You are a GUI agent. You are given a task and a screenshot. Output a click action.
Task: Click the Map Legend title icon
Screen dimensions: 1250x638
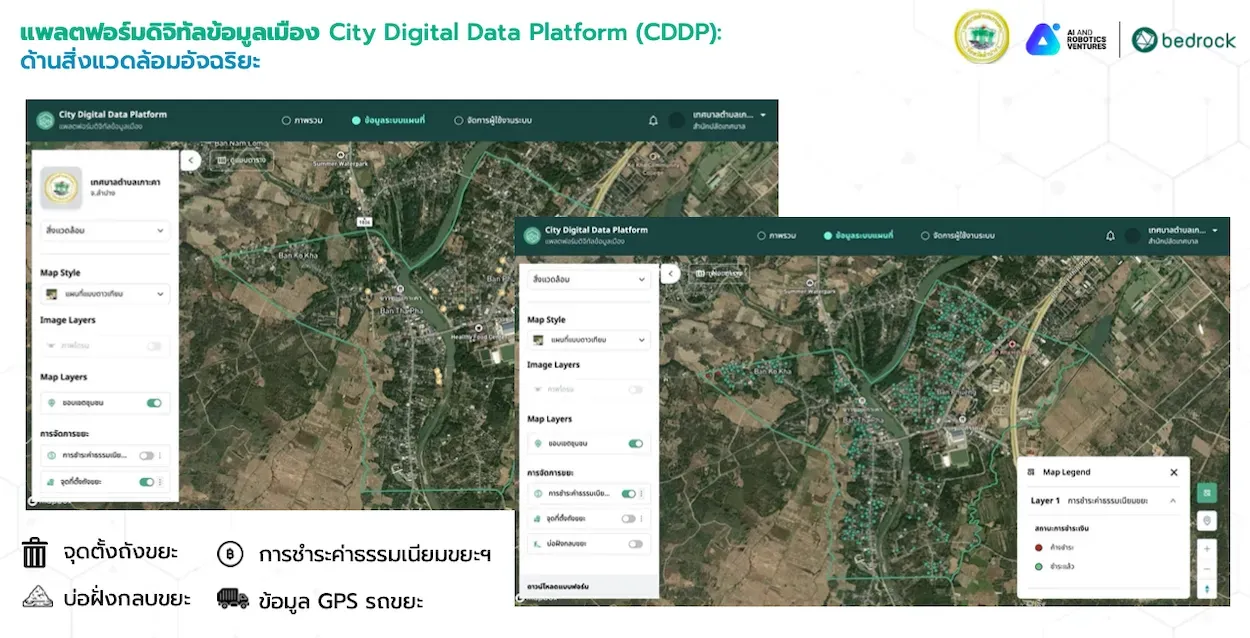[x=1031, y=472]
